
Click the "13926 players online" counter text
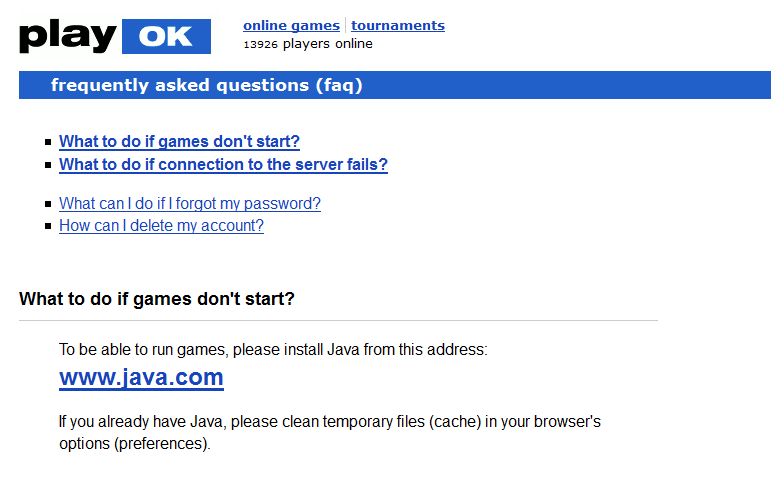click(308, 44)
